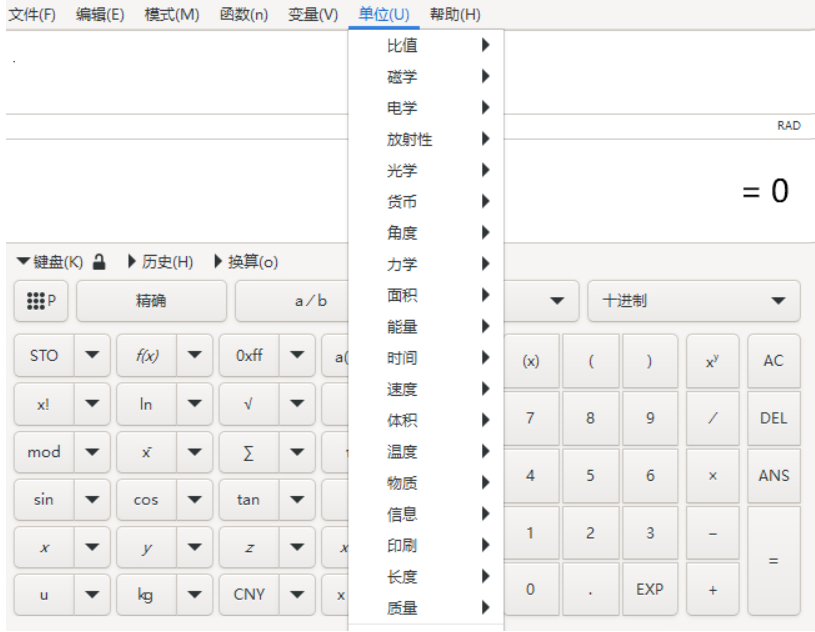Click the ∑ sum button

[249, 452]
